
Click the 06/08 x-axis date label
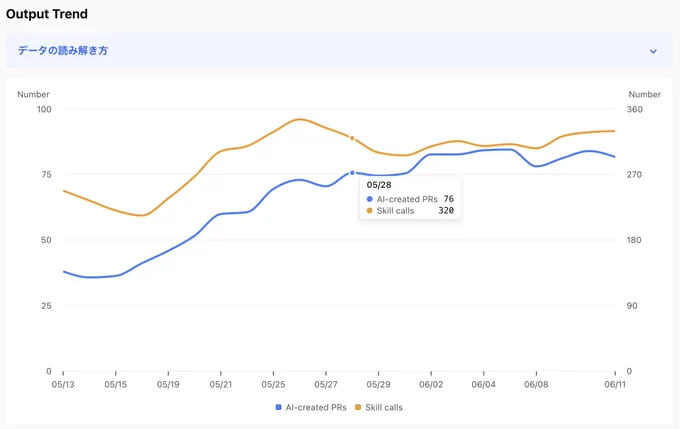click(536, 384)
